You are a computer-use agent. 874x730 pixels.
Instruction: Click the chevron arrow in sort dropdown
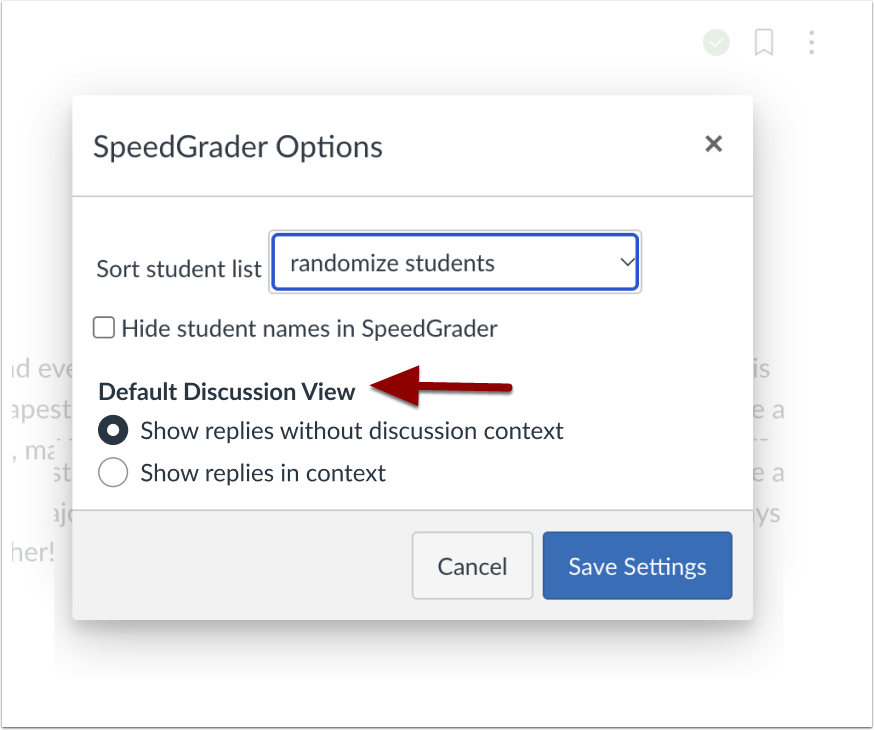click(x=627, y=262)
